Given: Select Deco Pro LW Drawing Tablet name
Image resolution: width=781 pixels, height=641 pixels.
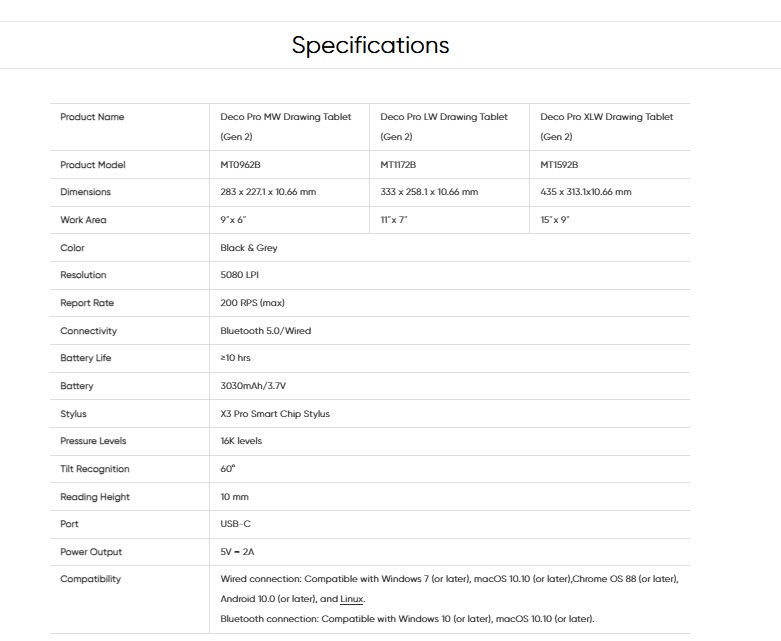Looking at the screenshot, I should pos(444,127).
